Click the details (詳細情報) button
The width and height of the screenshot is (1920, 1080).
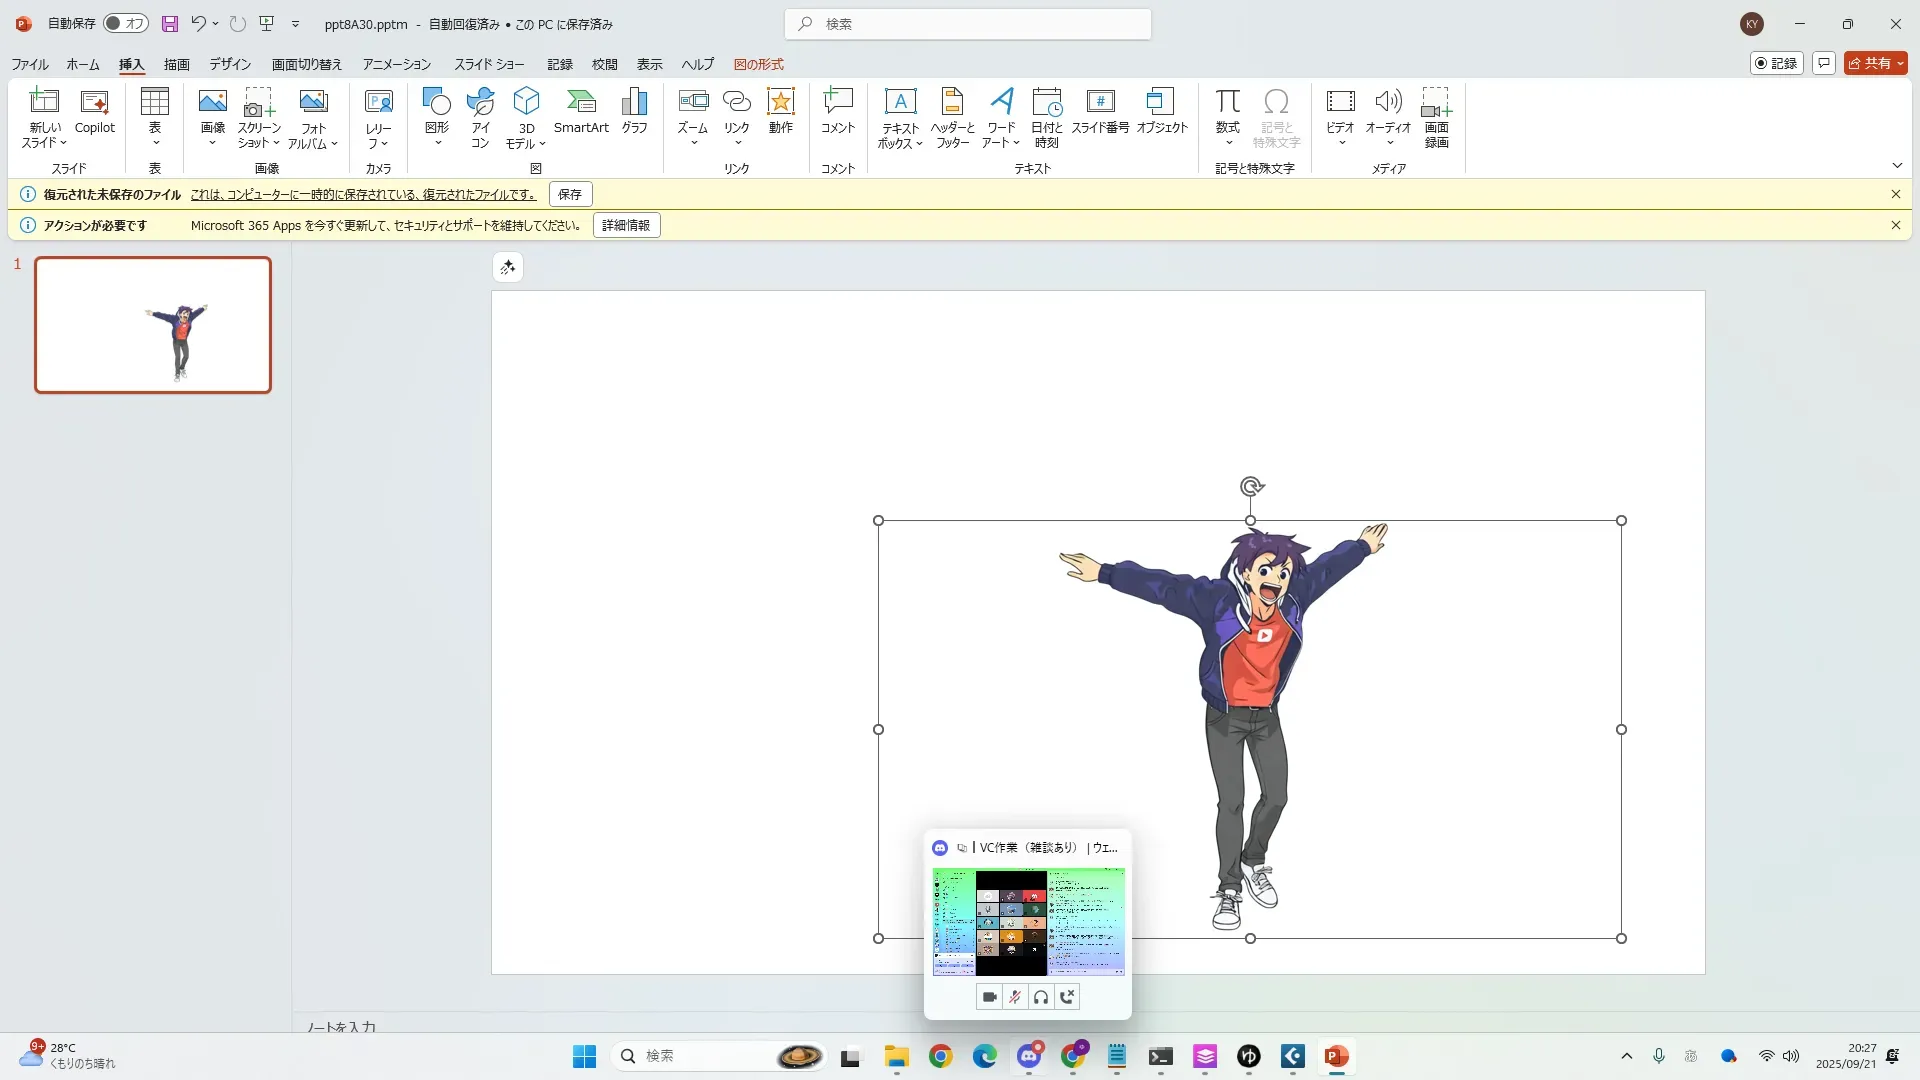pos(626,225)
